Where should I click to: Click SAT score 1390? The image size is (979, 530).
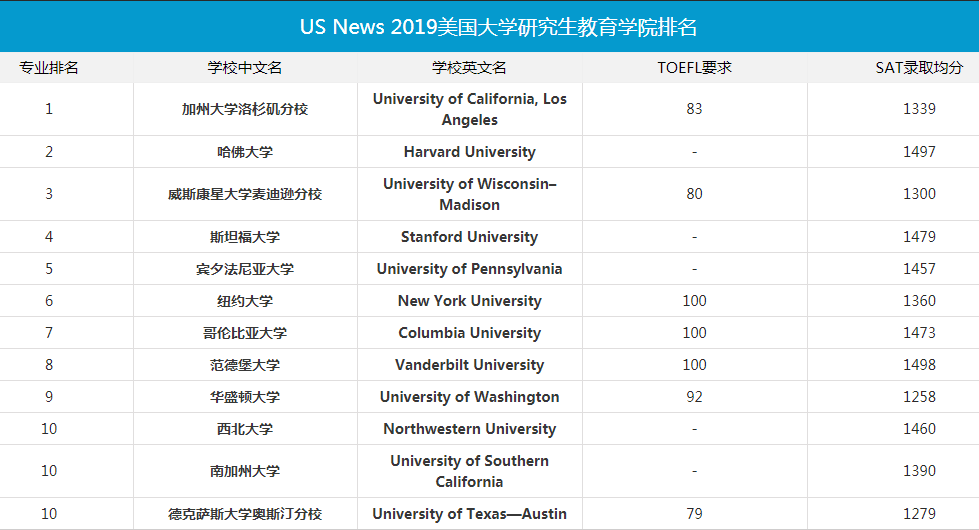[x=919, y=471]
